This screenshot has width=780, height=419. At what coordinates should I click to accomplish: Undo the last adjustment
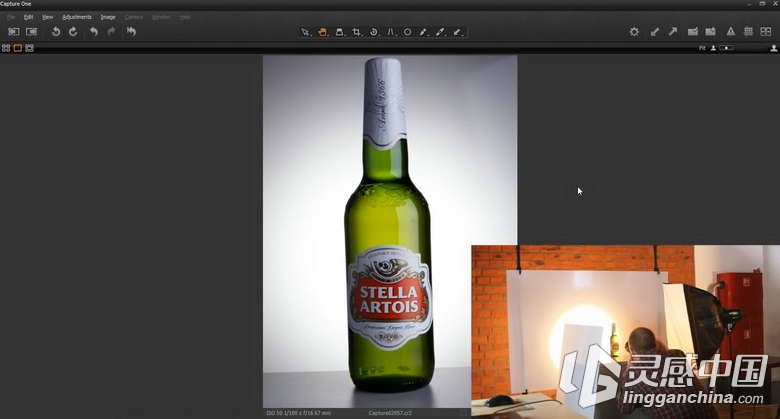(94, 31)
